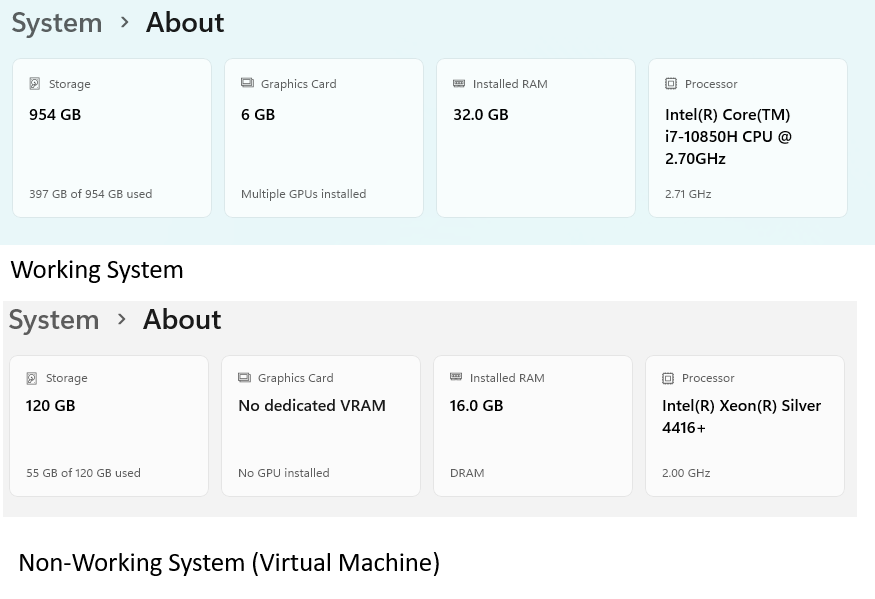Click the Processor icon on the Xeon Silver card
This screenshot has width=875, height=599.
[x=668, y=378]
